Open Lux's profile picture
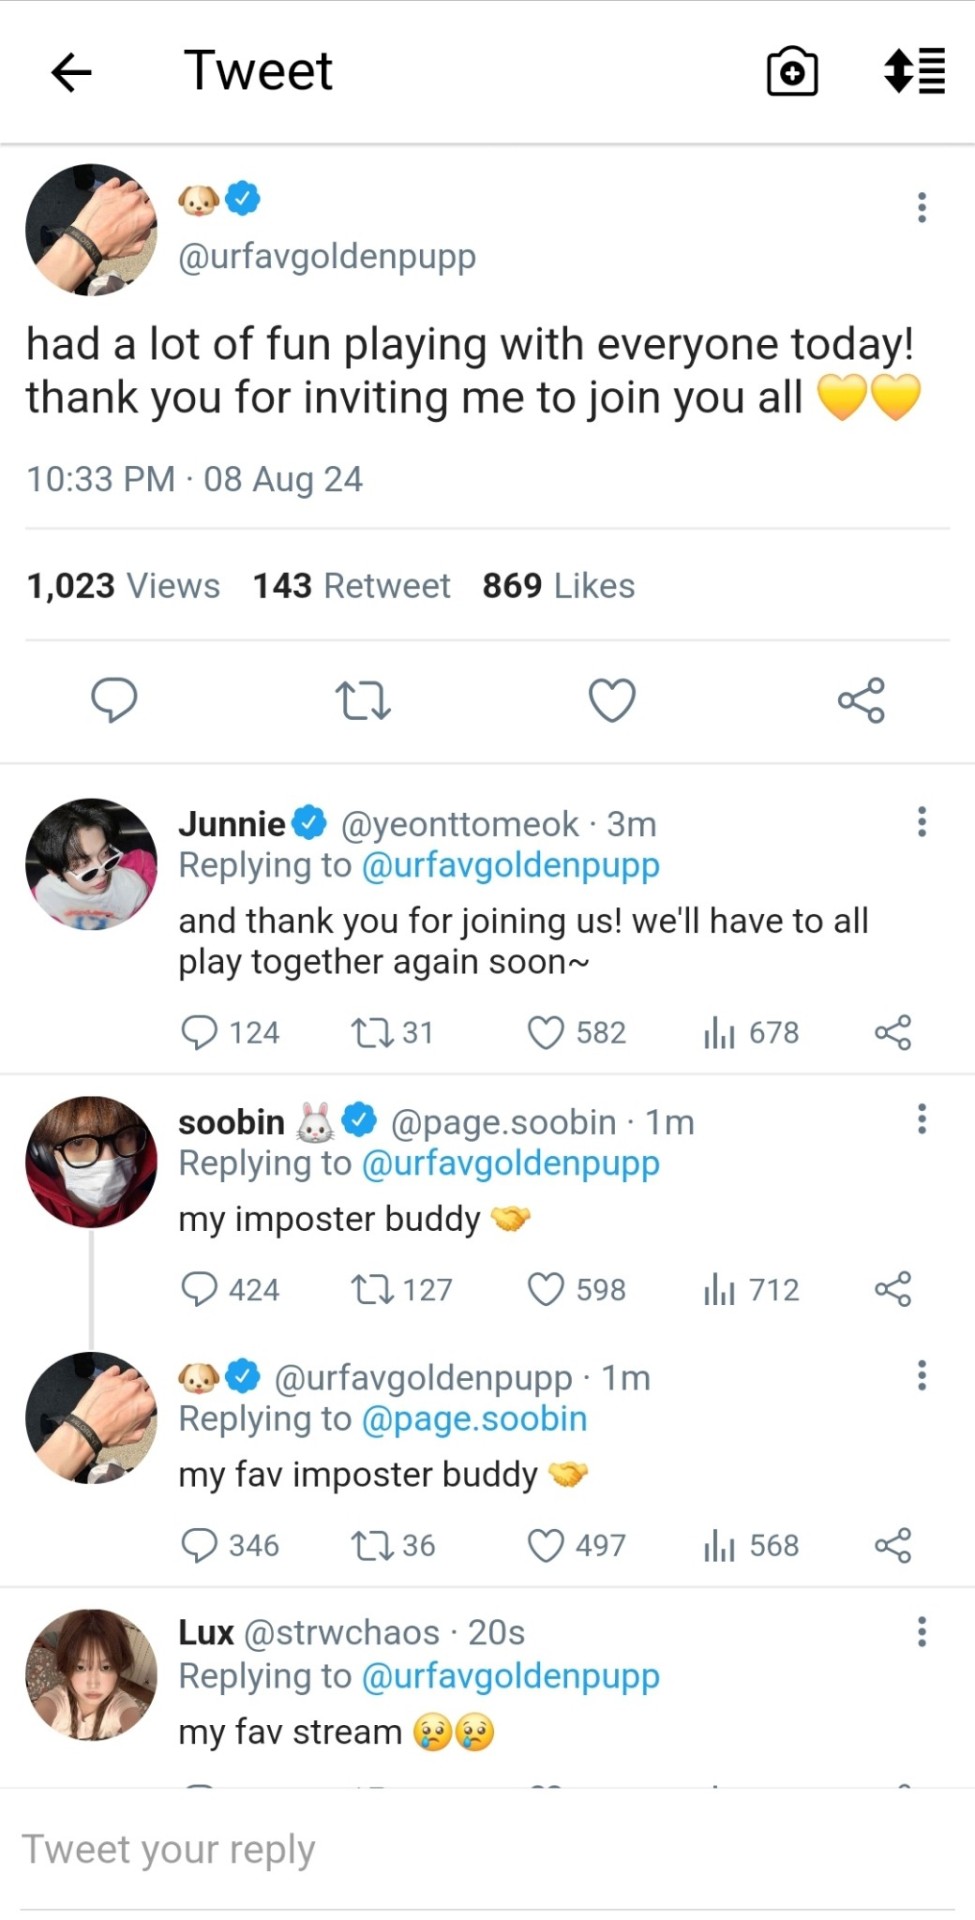This screenshot has height=1920, width=975. [x=91, y=1675]
